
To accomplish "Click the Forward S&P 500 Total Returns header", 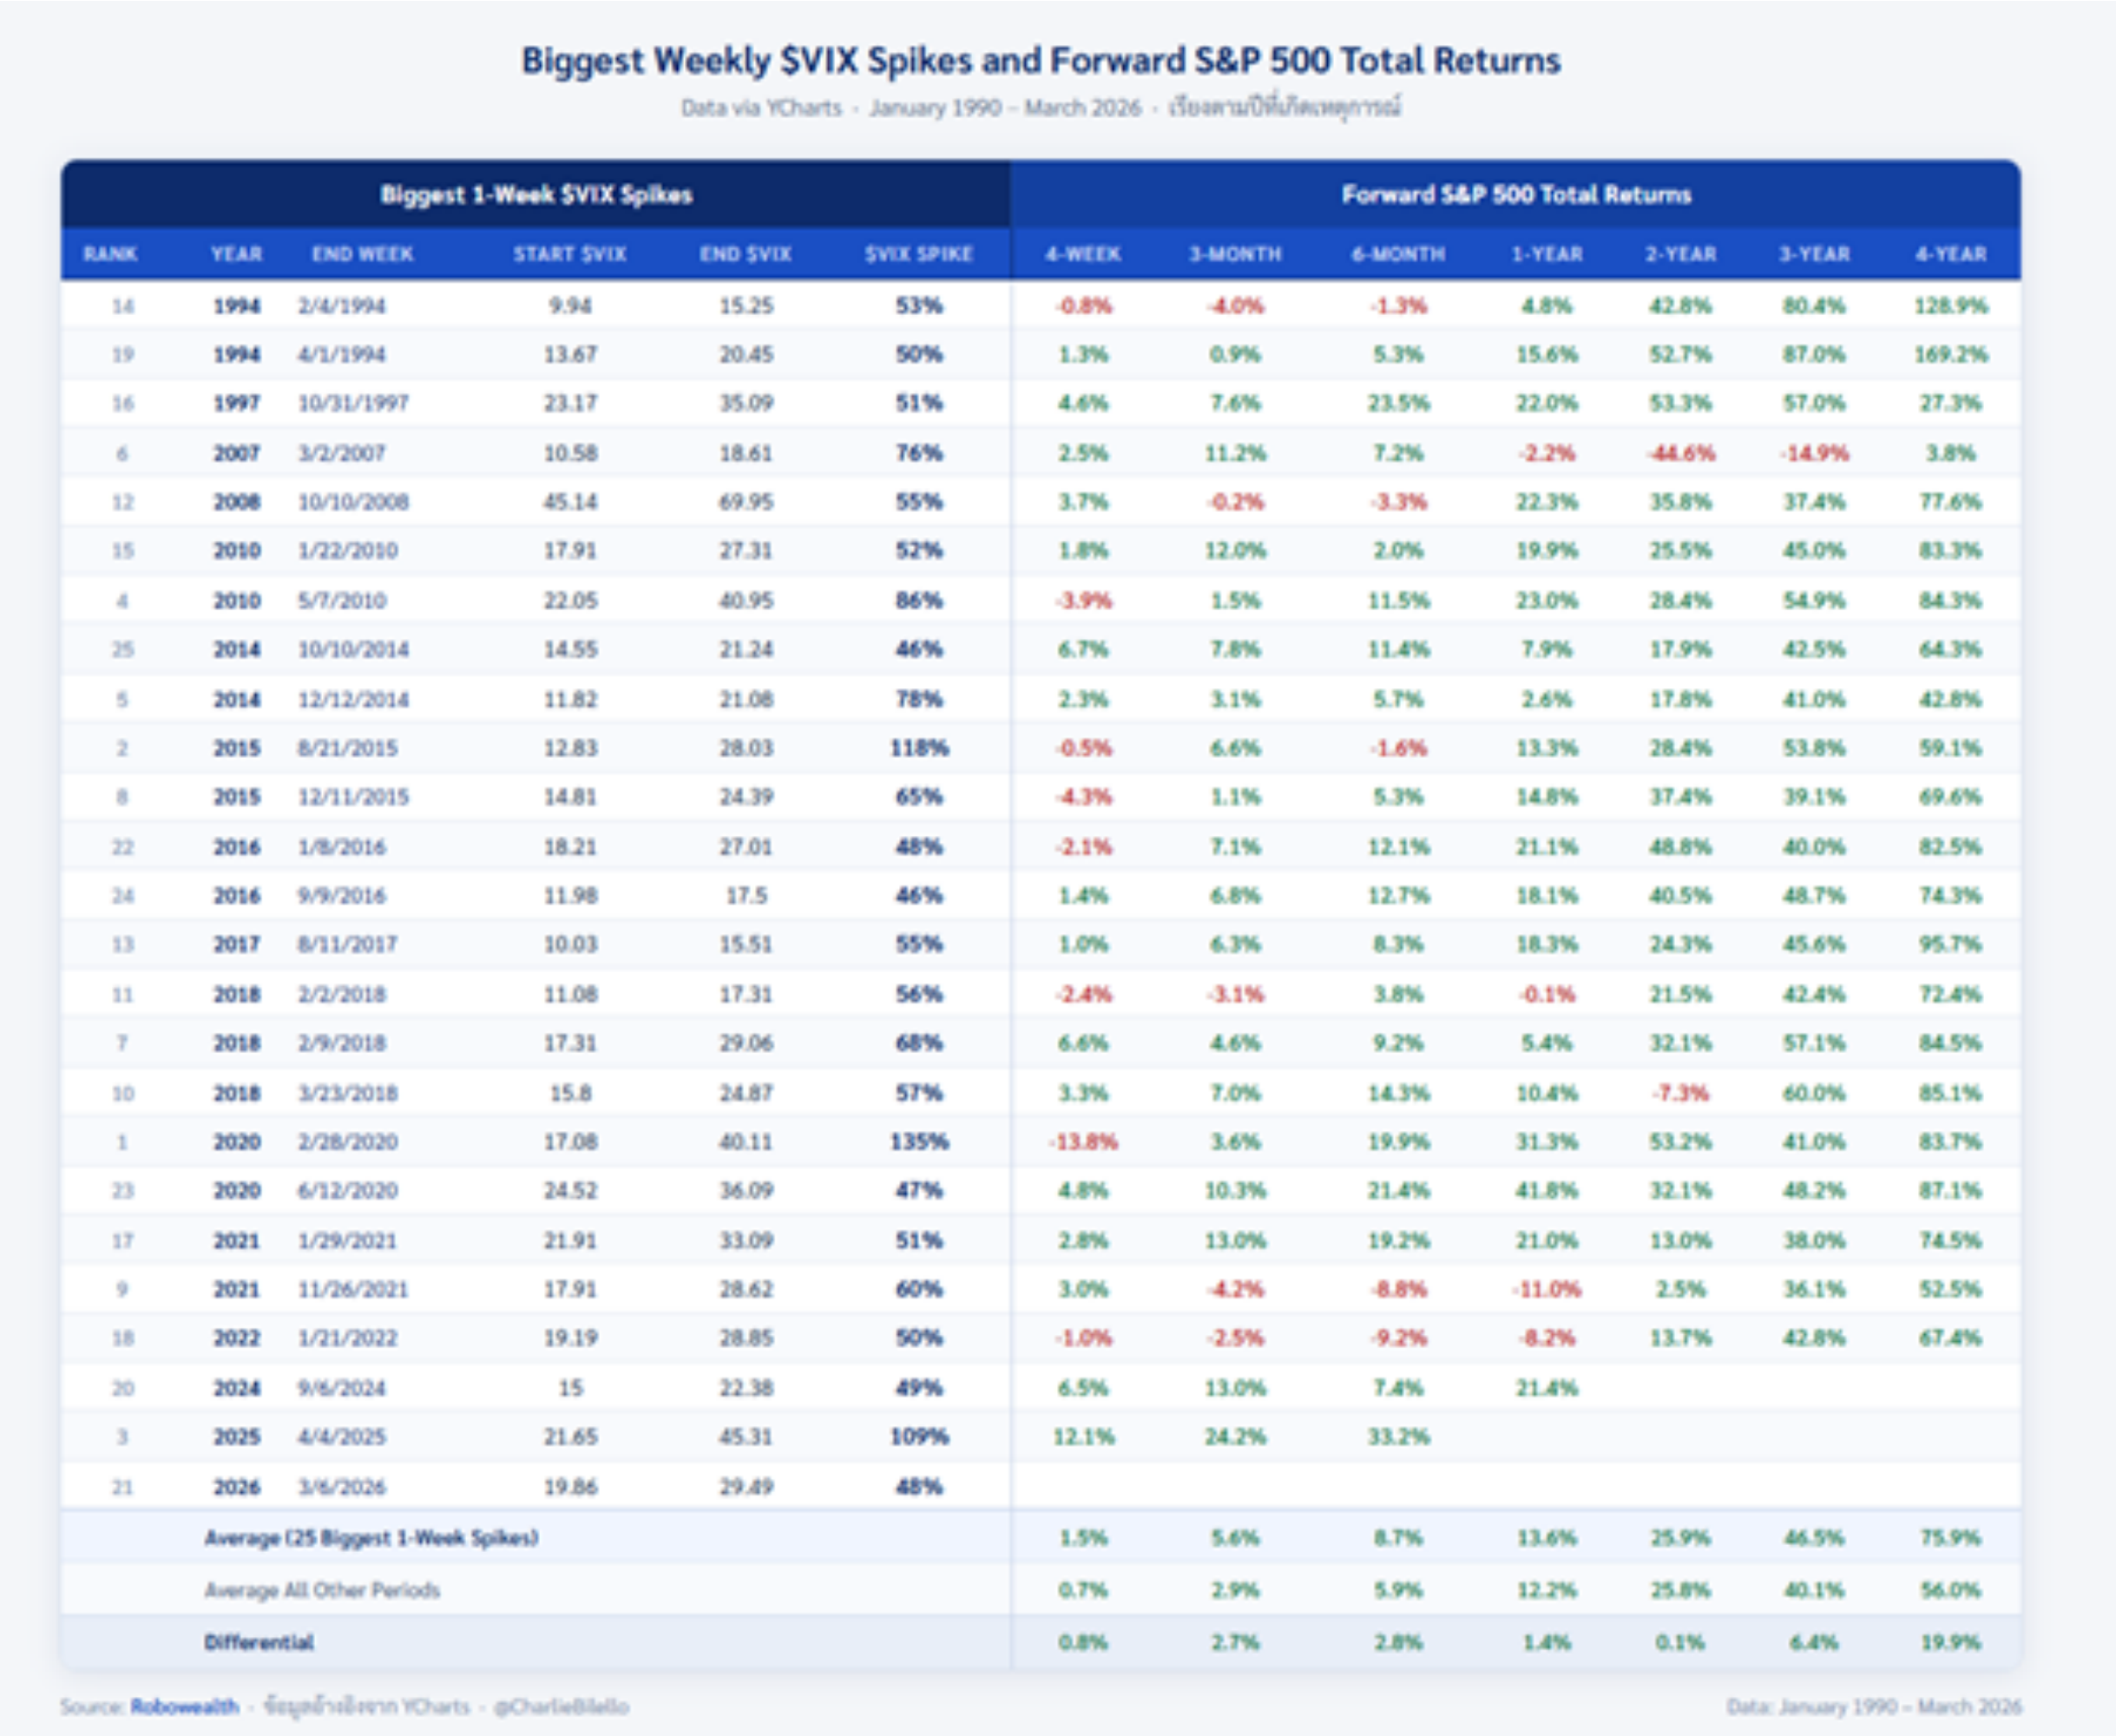I will 1516,195.
